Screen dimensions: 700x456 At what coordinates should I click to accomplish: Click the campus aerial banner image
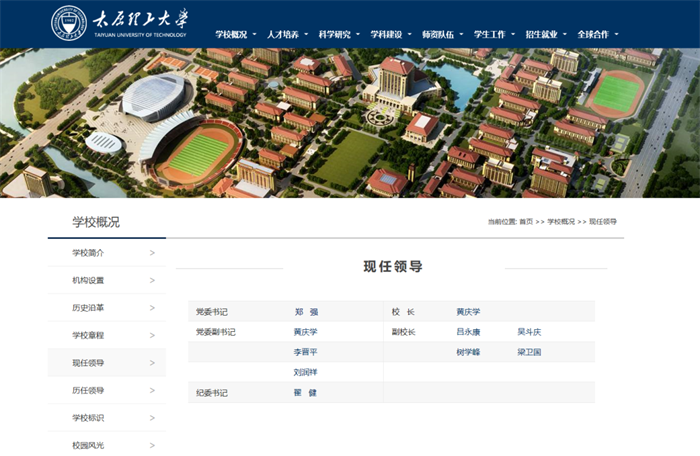350,122
